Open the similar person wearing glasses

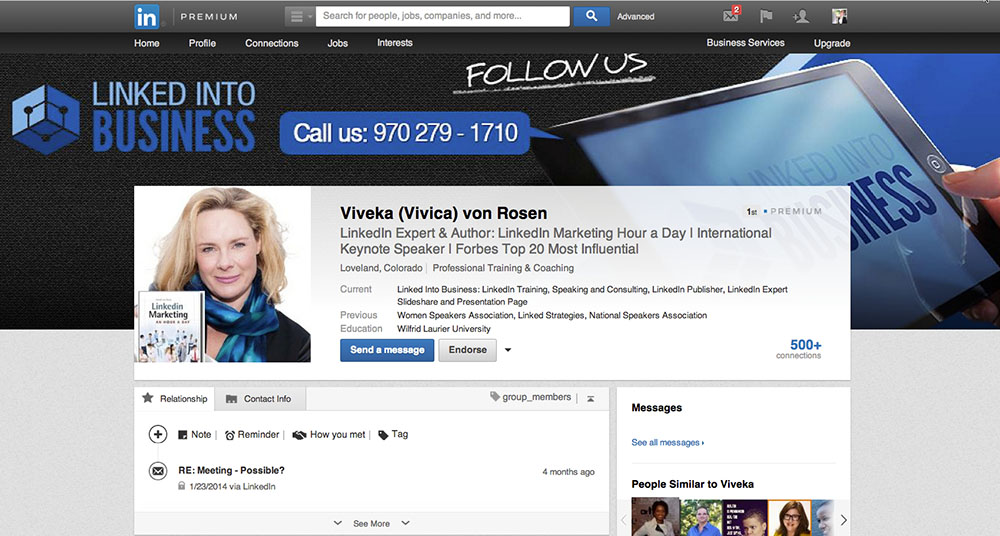point(790,517)
